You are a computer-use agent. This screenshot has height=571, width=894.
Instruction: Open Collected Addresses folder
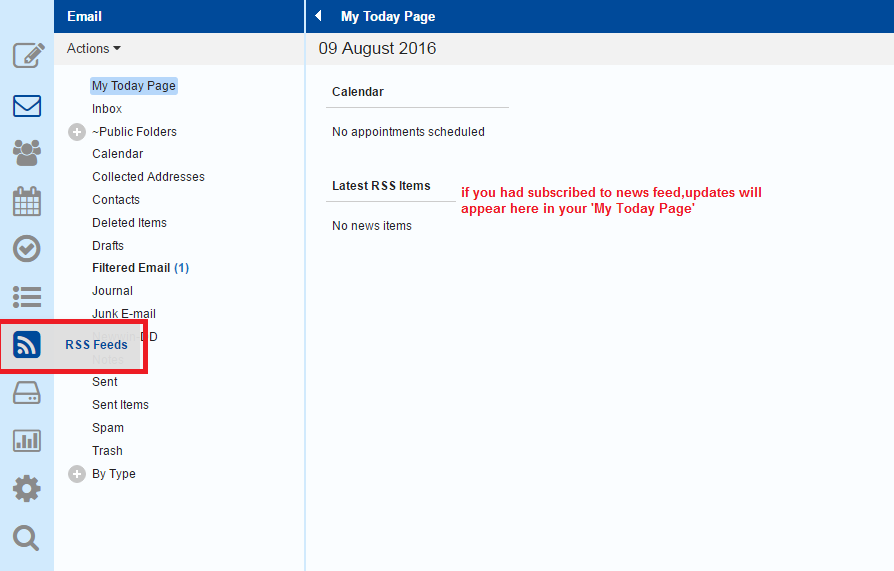point(148,177)
